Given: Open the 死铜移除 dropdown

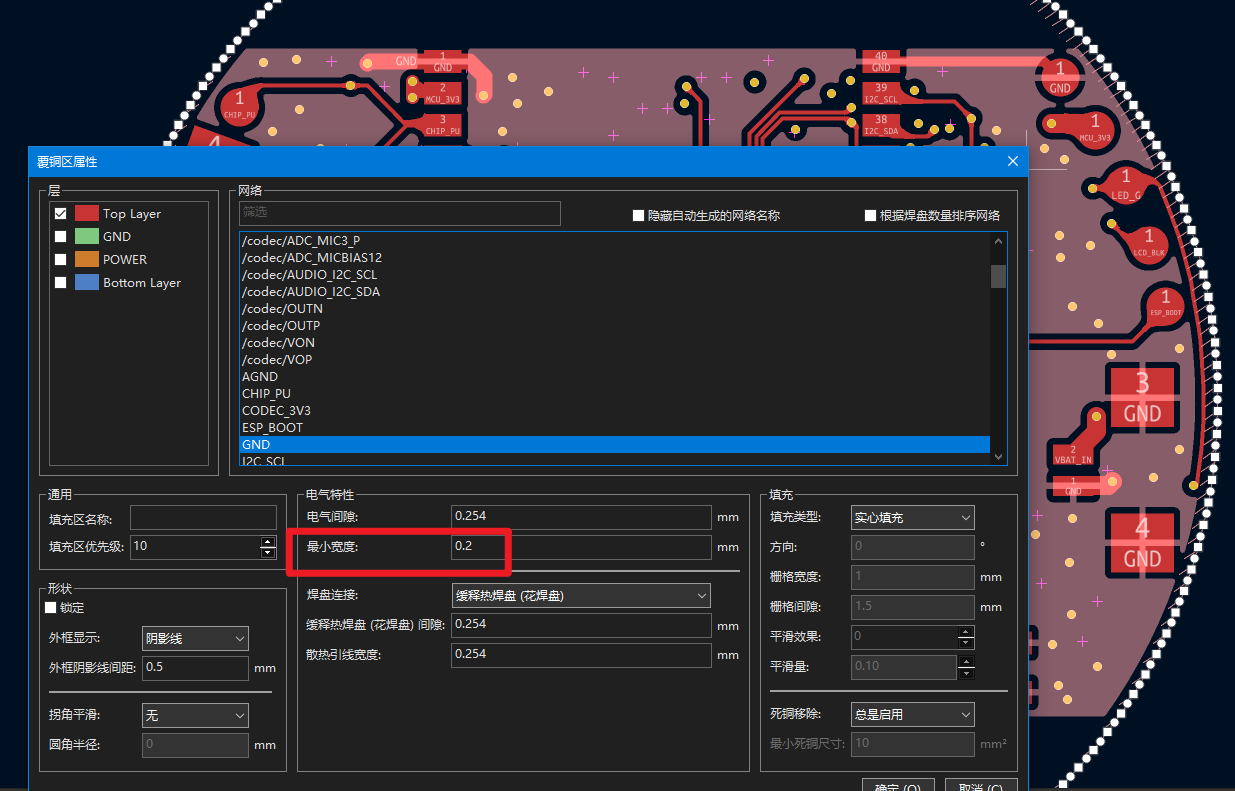Looking at the screenshot, I should tap(912, 714).
